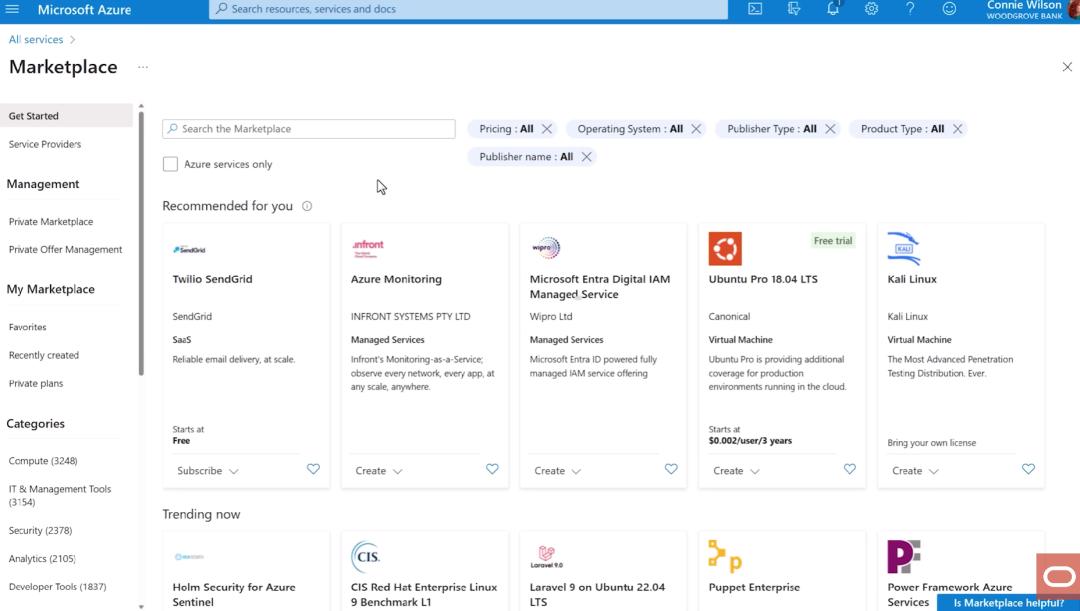Open Holm Security for Azure Sentinel
Image resolution: width=1080 pixels, height=611 pixels.
point(234,594)
